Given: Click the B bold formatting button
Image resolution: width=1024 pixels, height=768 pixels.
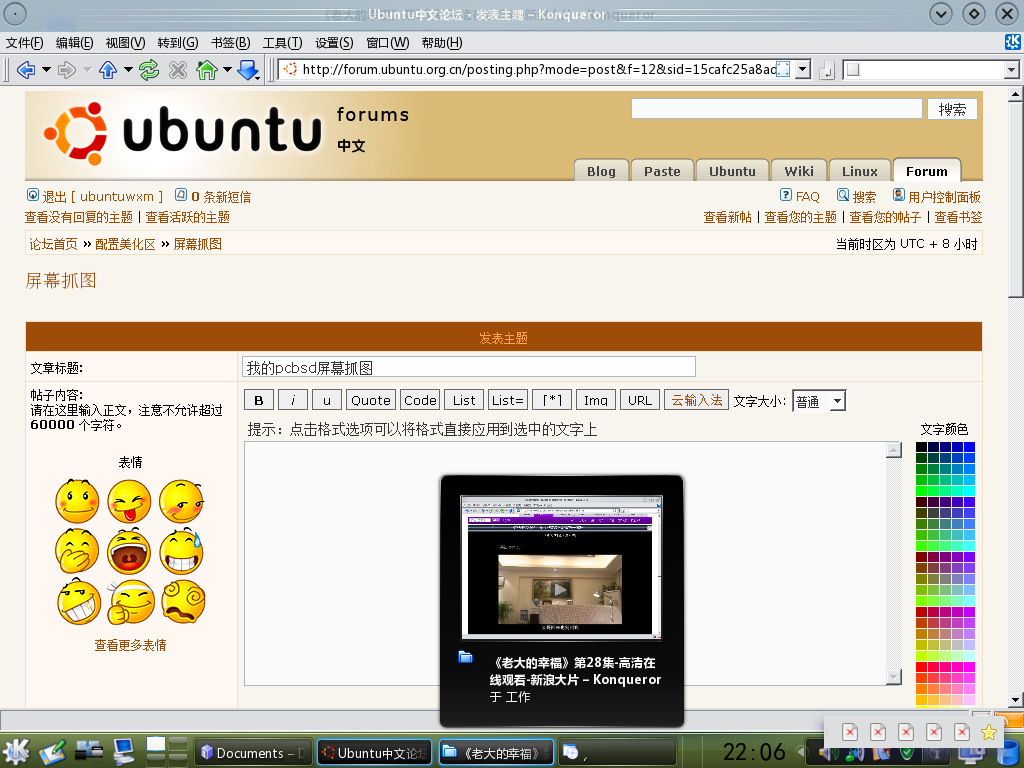Looking at the screenshot, I should pos(259,400).
